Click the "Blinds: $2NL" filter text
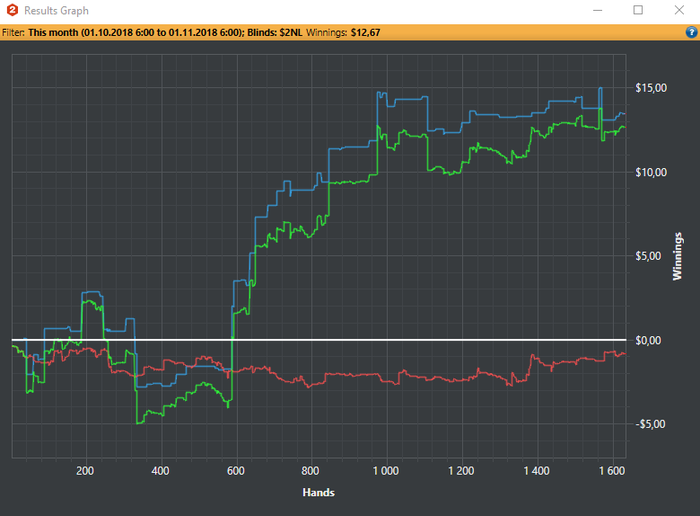The image size is (700, 516). [x=275, y=33]
